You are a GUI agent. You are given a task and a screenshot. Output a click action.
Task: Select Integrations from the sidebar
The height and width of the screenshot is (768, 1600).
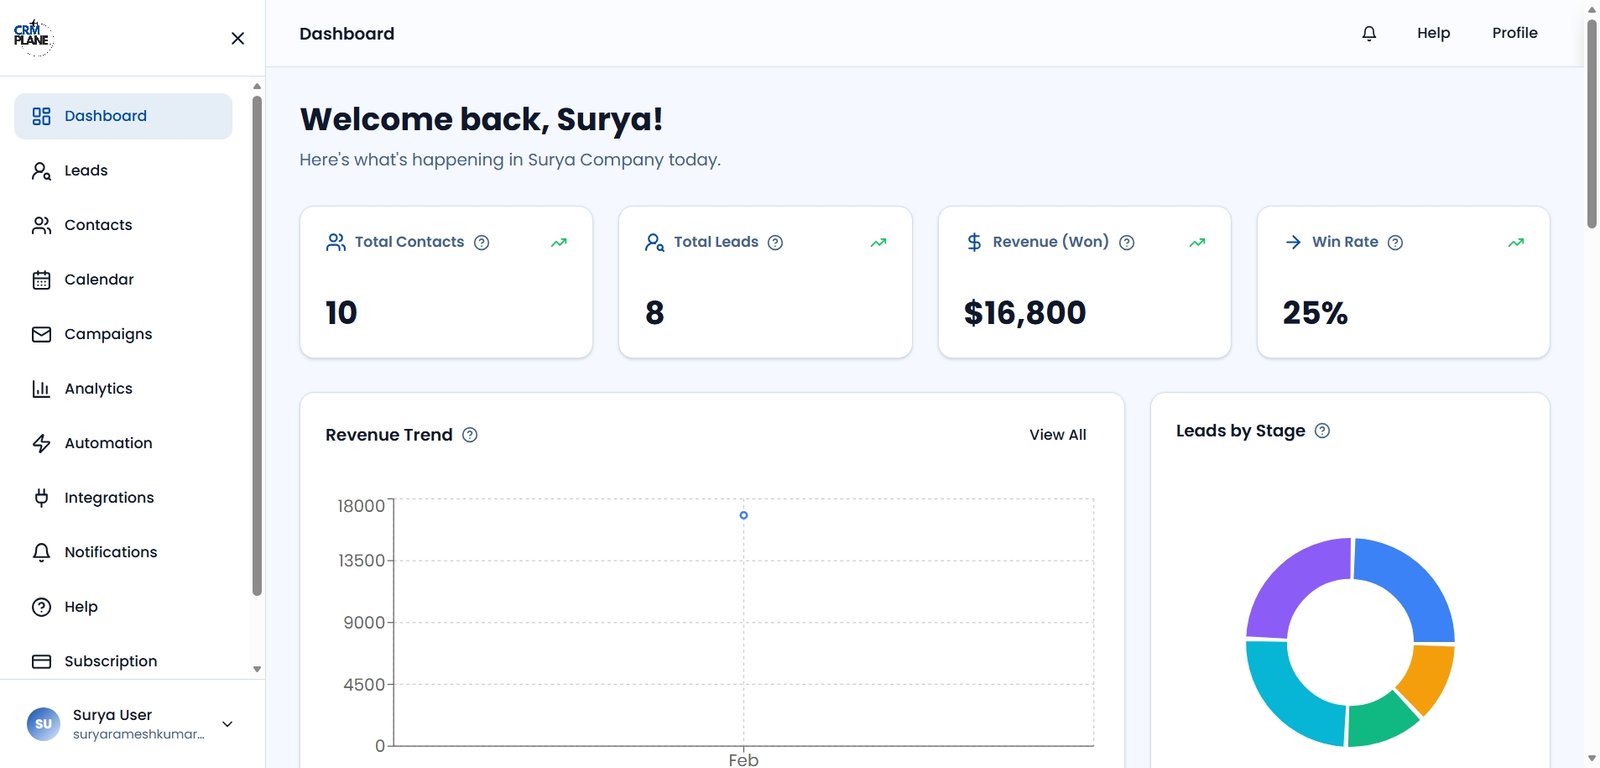(x=109, y=498)
